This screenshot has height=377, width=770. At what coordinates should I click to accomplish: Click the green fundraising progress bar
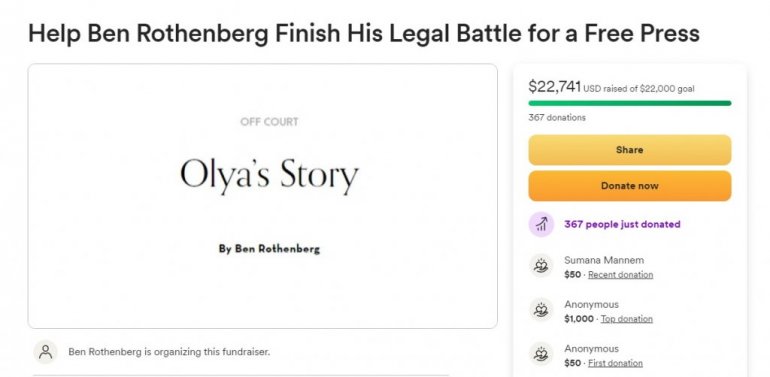click(630, 103)
